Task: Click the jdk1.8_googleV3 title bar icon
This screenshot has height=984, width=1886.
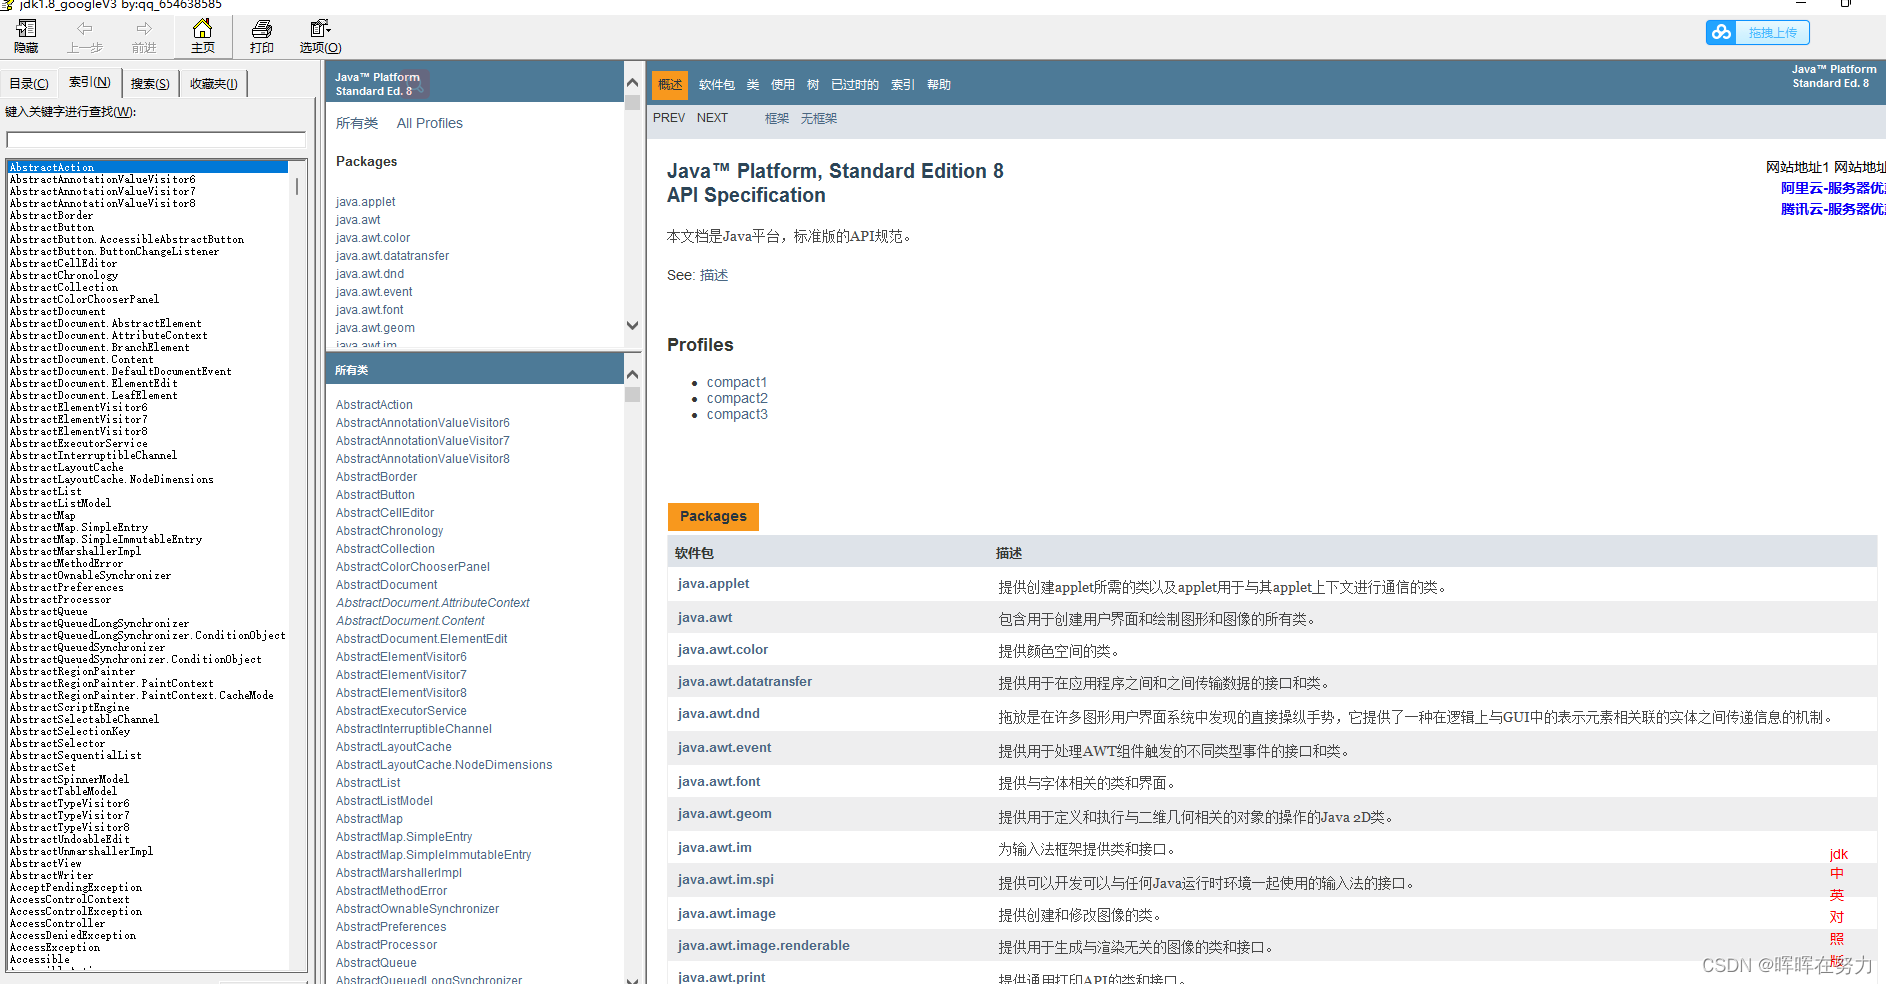Action: pos(10,5)
